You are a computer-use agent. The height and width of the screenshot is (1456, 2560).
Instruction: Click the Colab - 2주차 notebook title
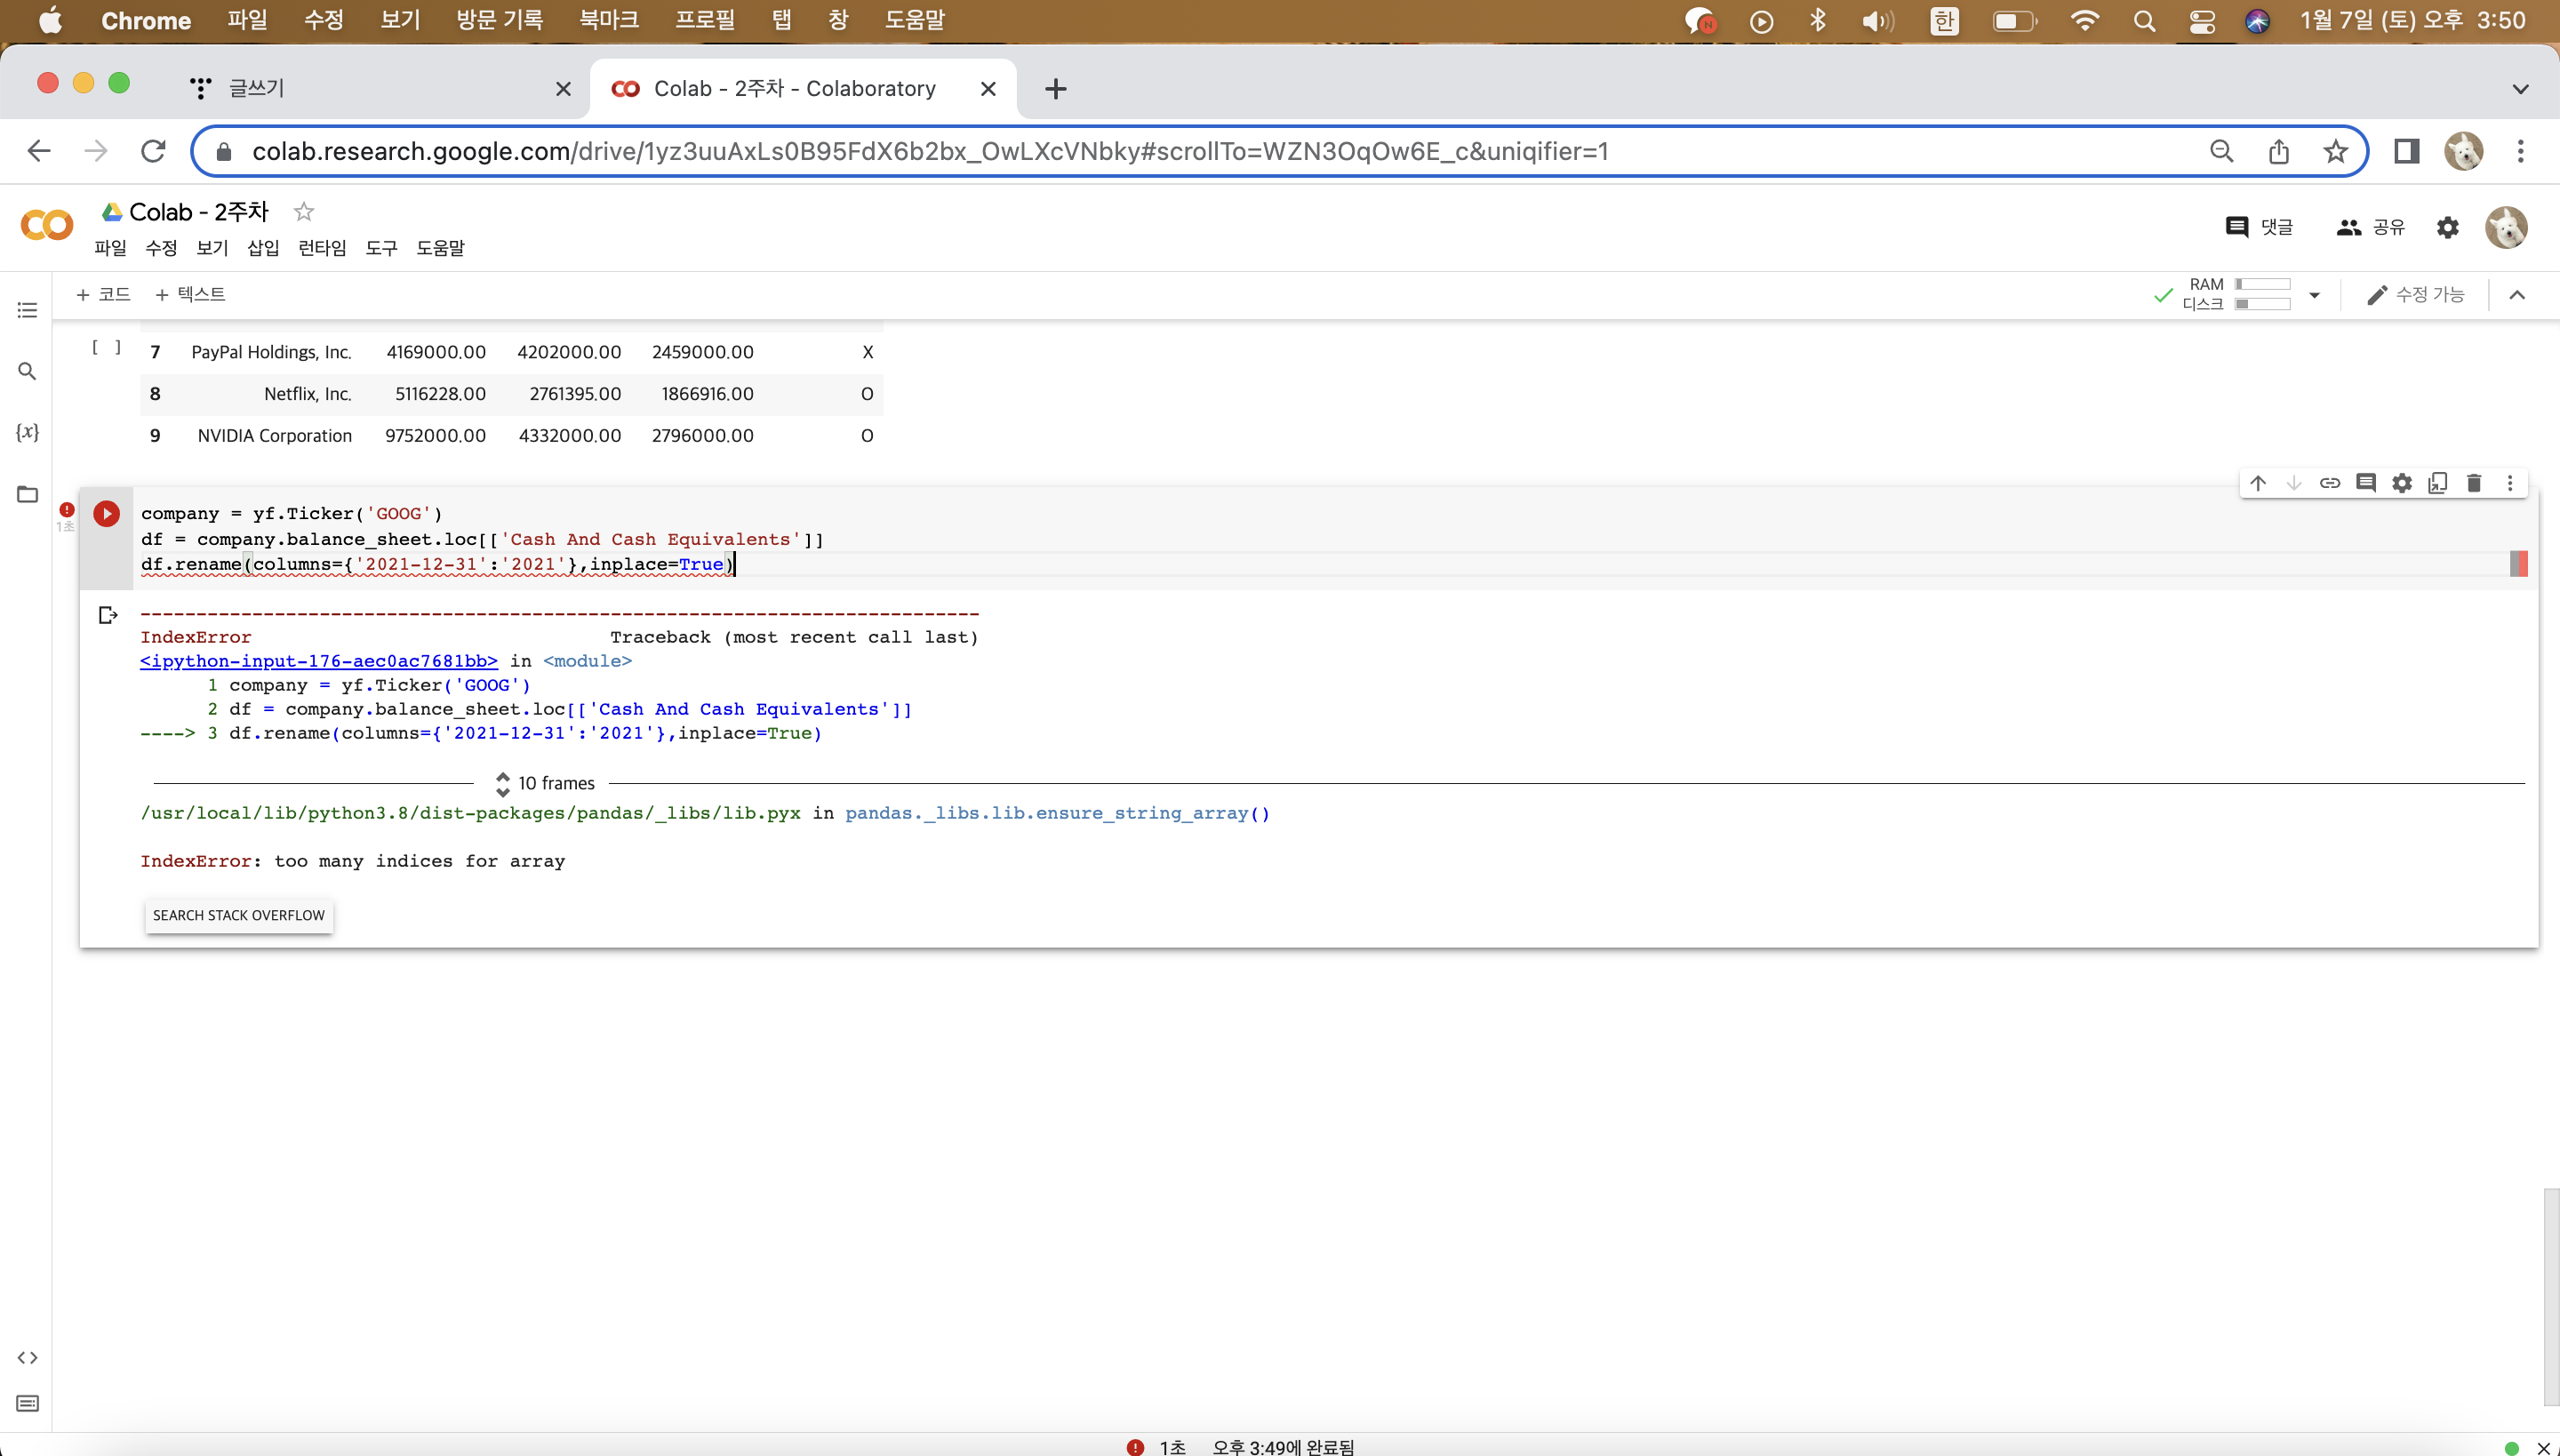[199, 212]
